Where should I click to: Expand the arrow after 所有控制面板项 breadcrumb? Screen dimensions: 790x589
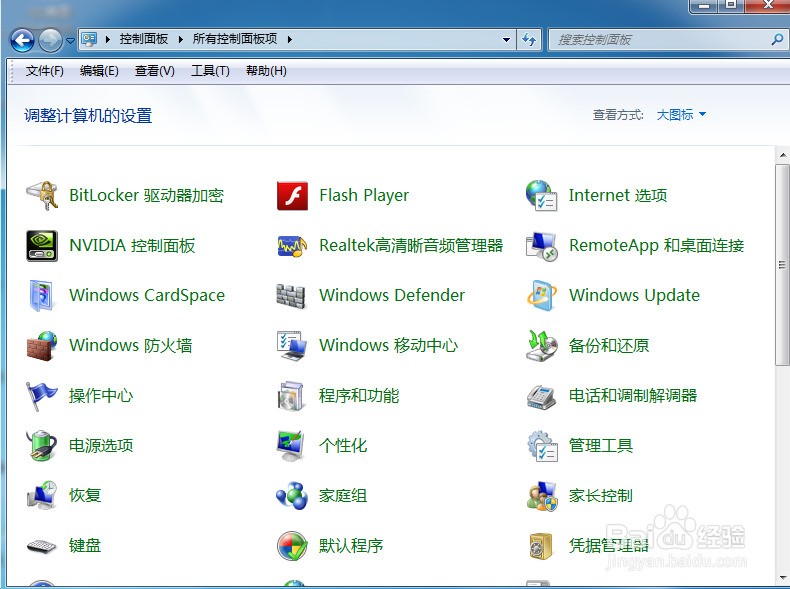pos(290,39)
